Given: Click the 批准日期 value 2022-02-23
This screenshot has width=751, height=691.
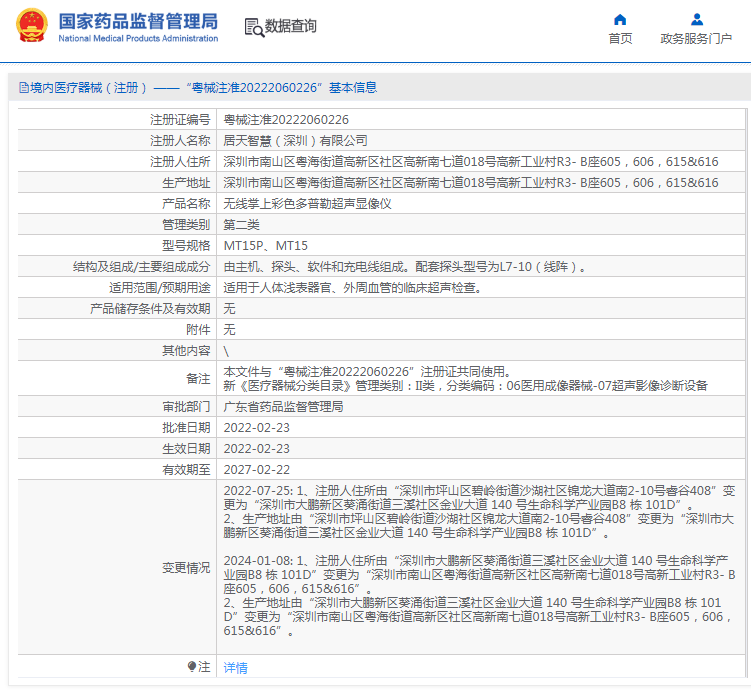Looking at the screenshot, I should [x=257, y=428].
